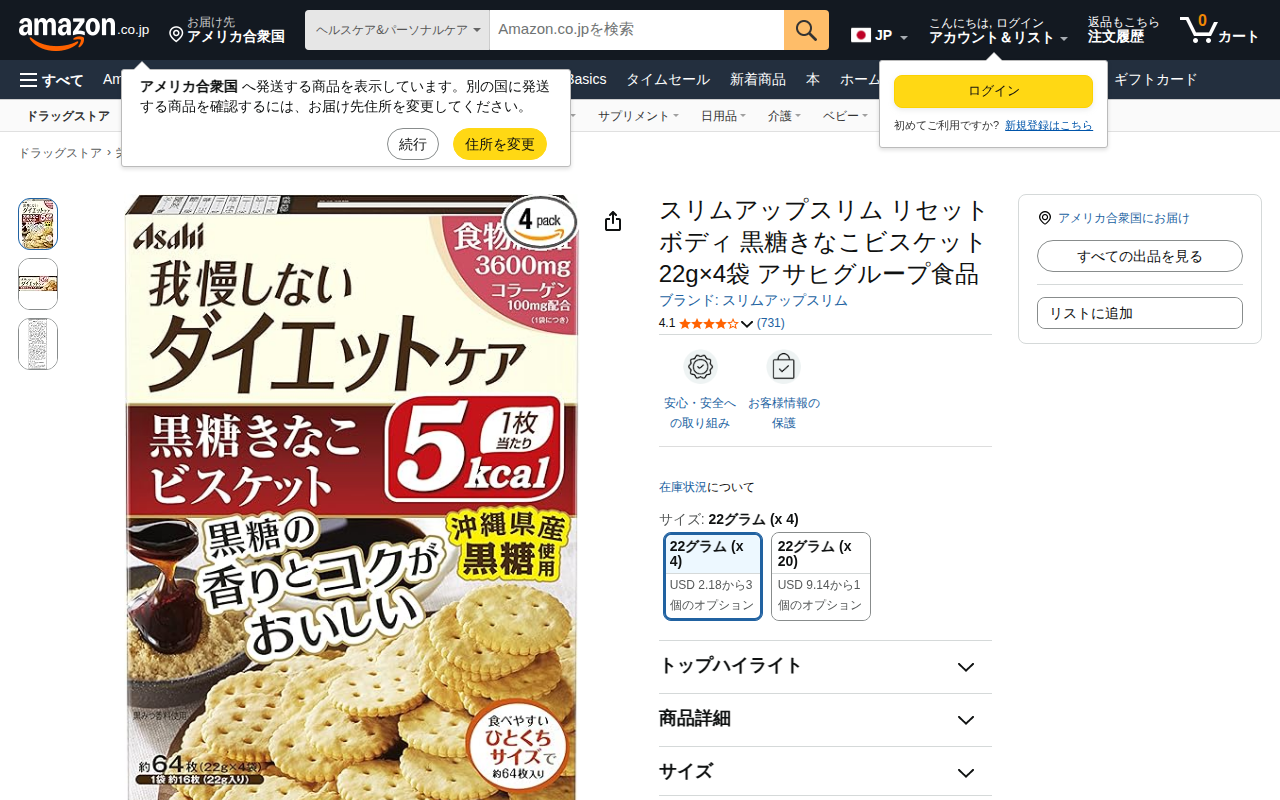Viewport: 1280px width, 800px height.
Task: Click the yellow ログイン button
Action: [993, 91]
